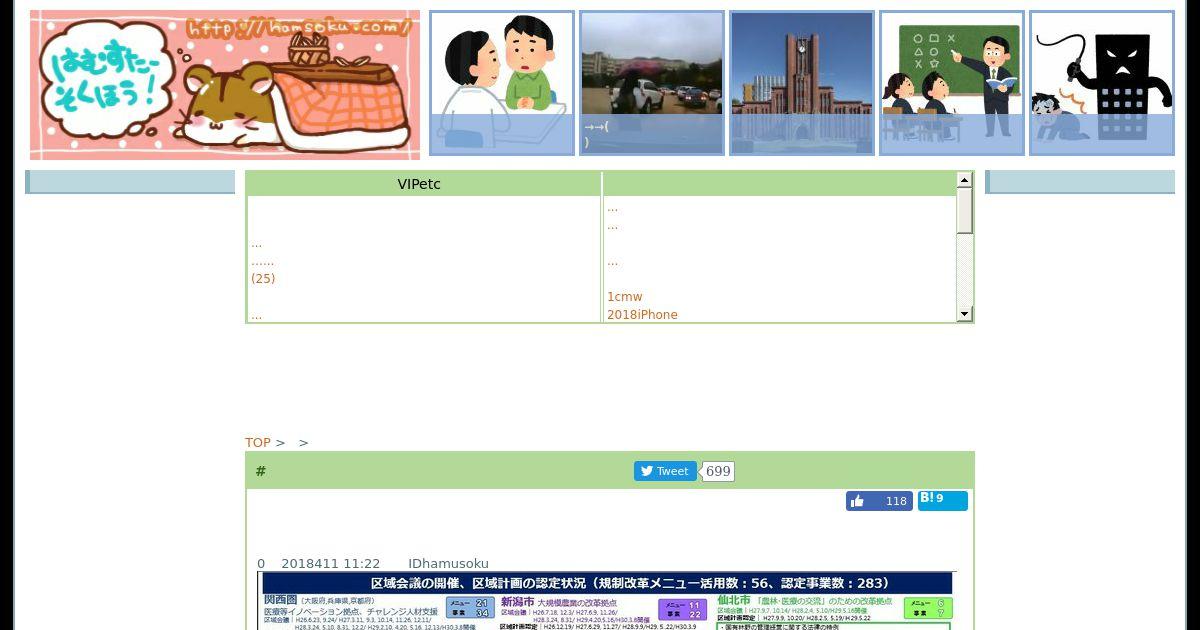Viewport: 1200px width, 630px height.
Task: Click the scrollbar up arrow in feed list
Action: 965,180
